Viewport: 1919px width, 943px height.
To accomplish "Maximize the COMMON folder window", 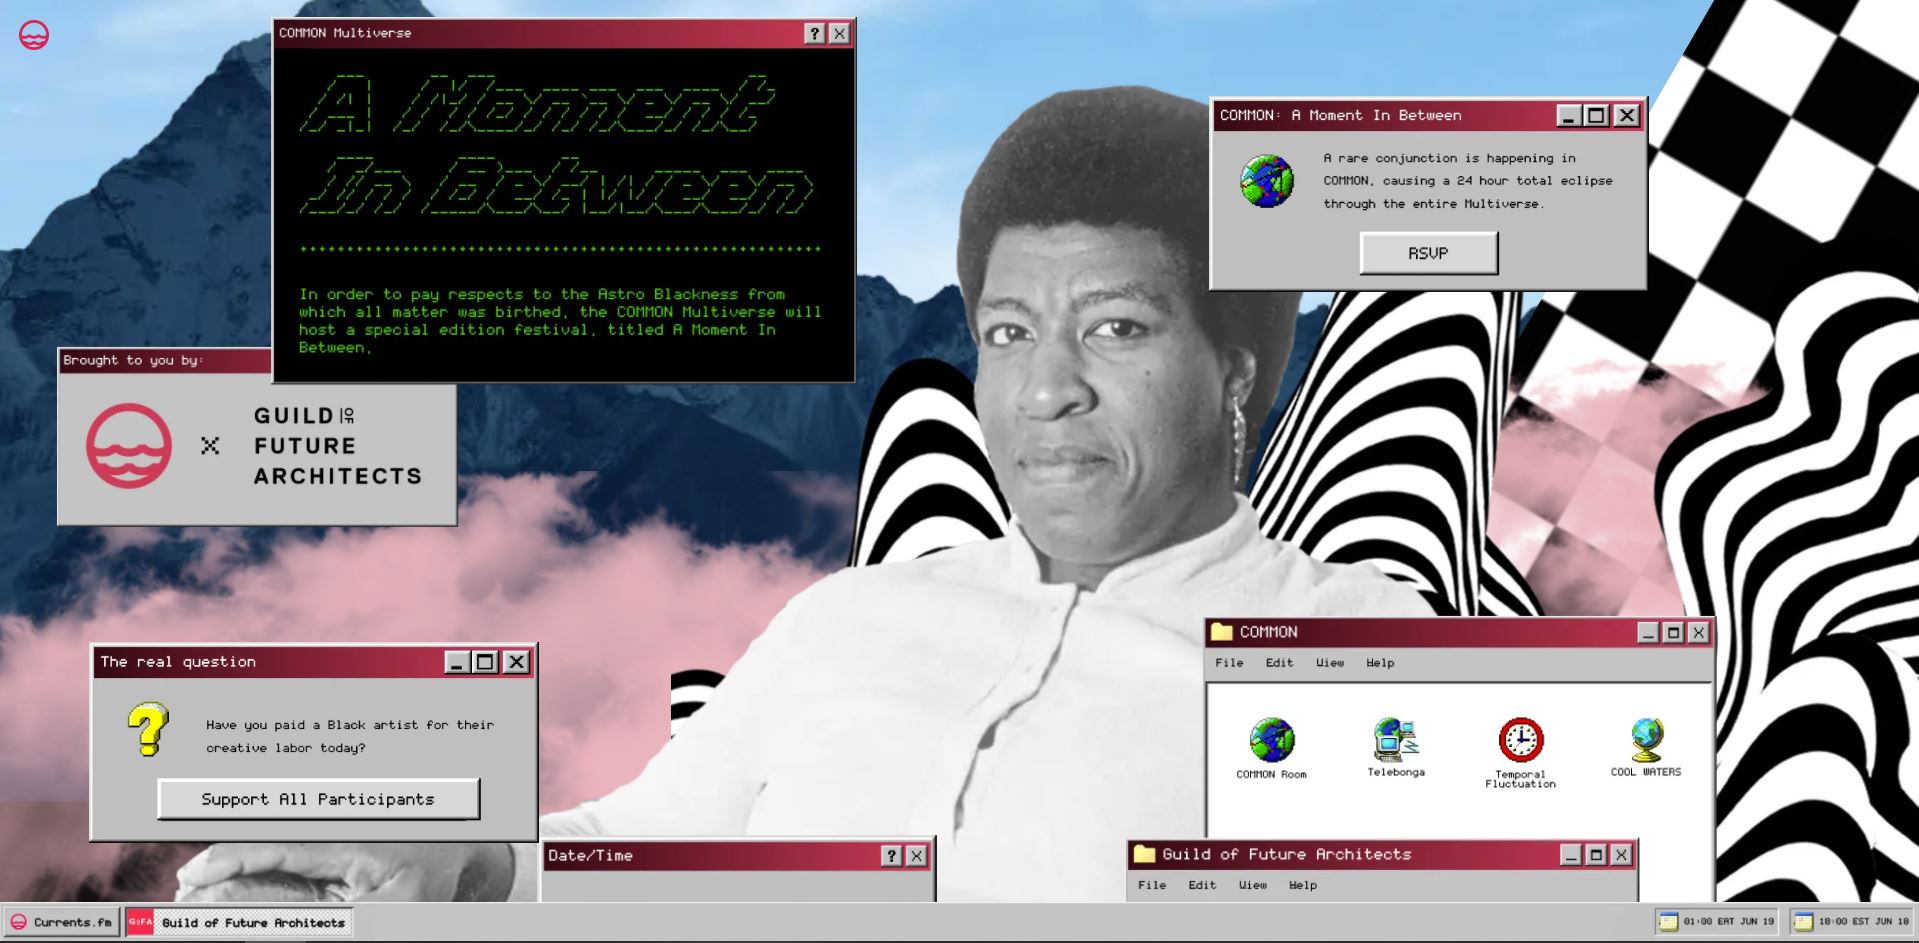I will pos(1673,633).
